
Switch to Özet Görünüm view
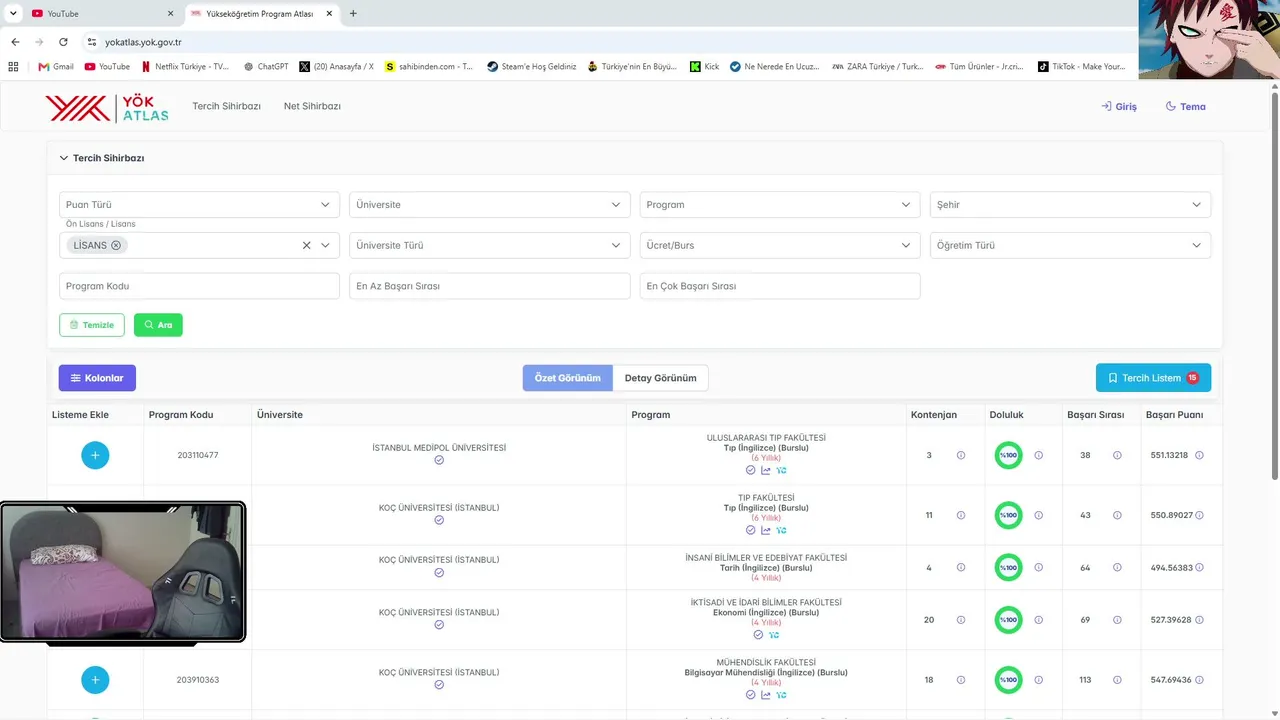click(x=567, y=378)
